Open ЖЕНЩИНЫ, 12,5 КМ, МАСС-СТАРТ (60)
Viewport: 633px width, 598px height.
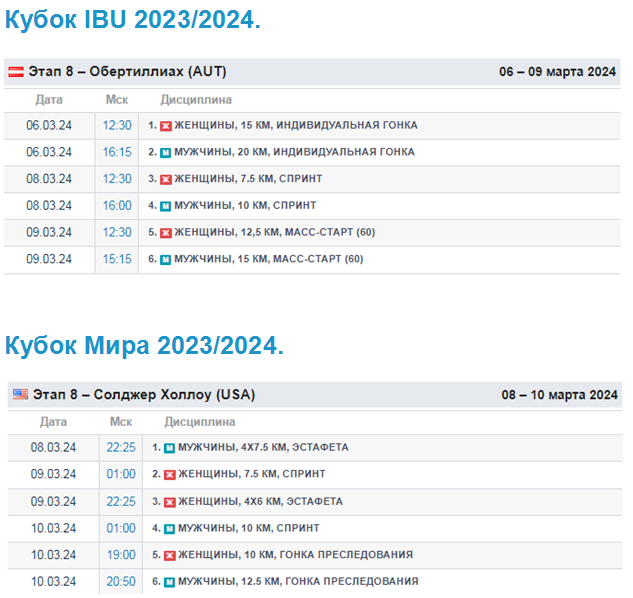(275, 232)
